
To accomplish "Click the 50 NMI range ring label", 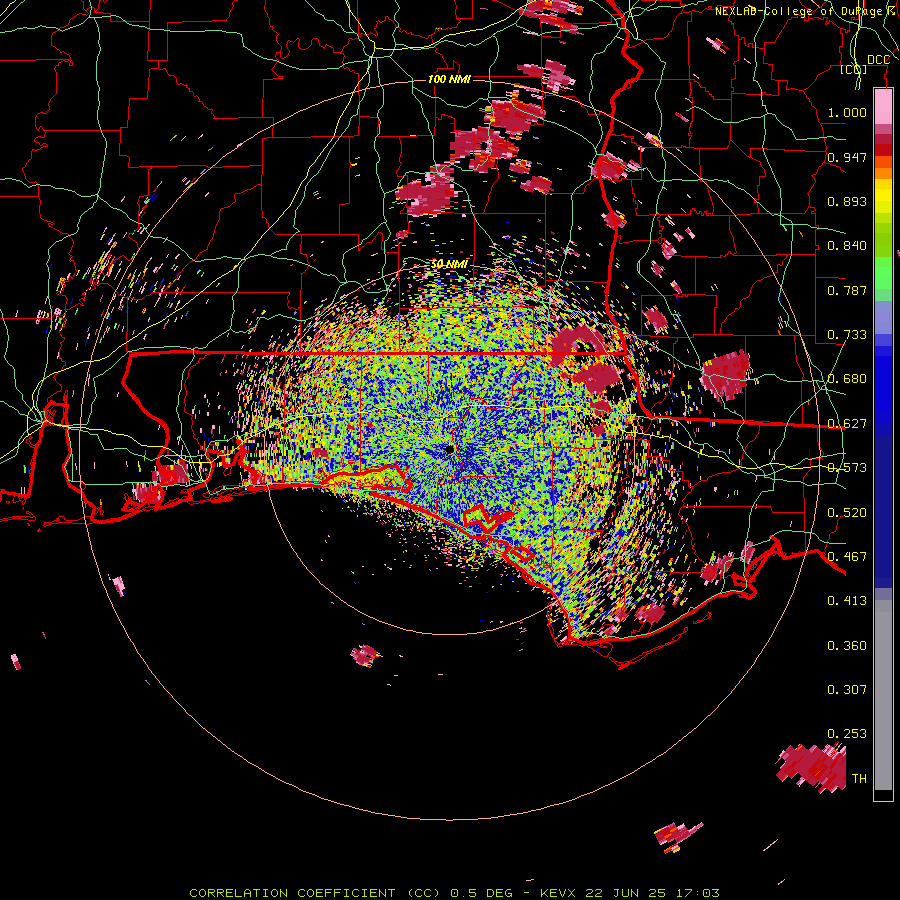I will [449, 264].
